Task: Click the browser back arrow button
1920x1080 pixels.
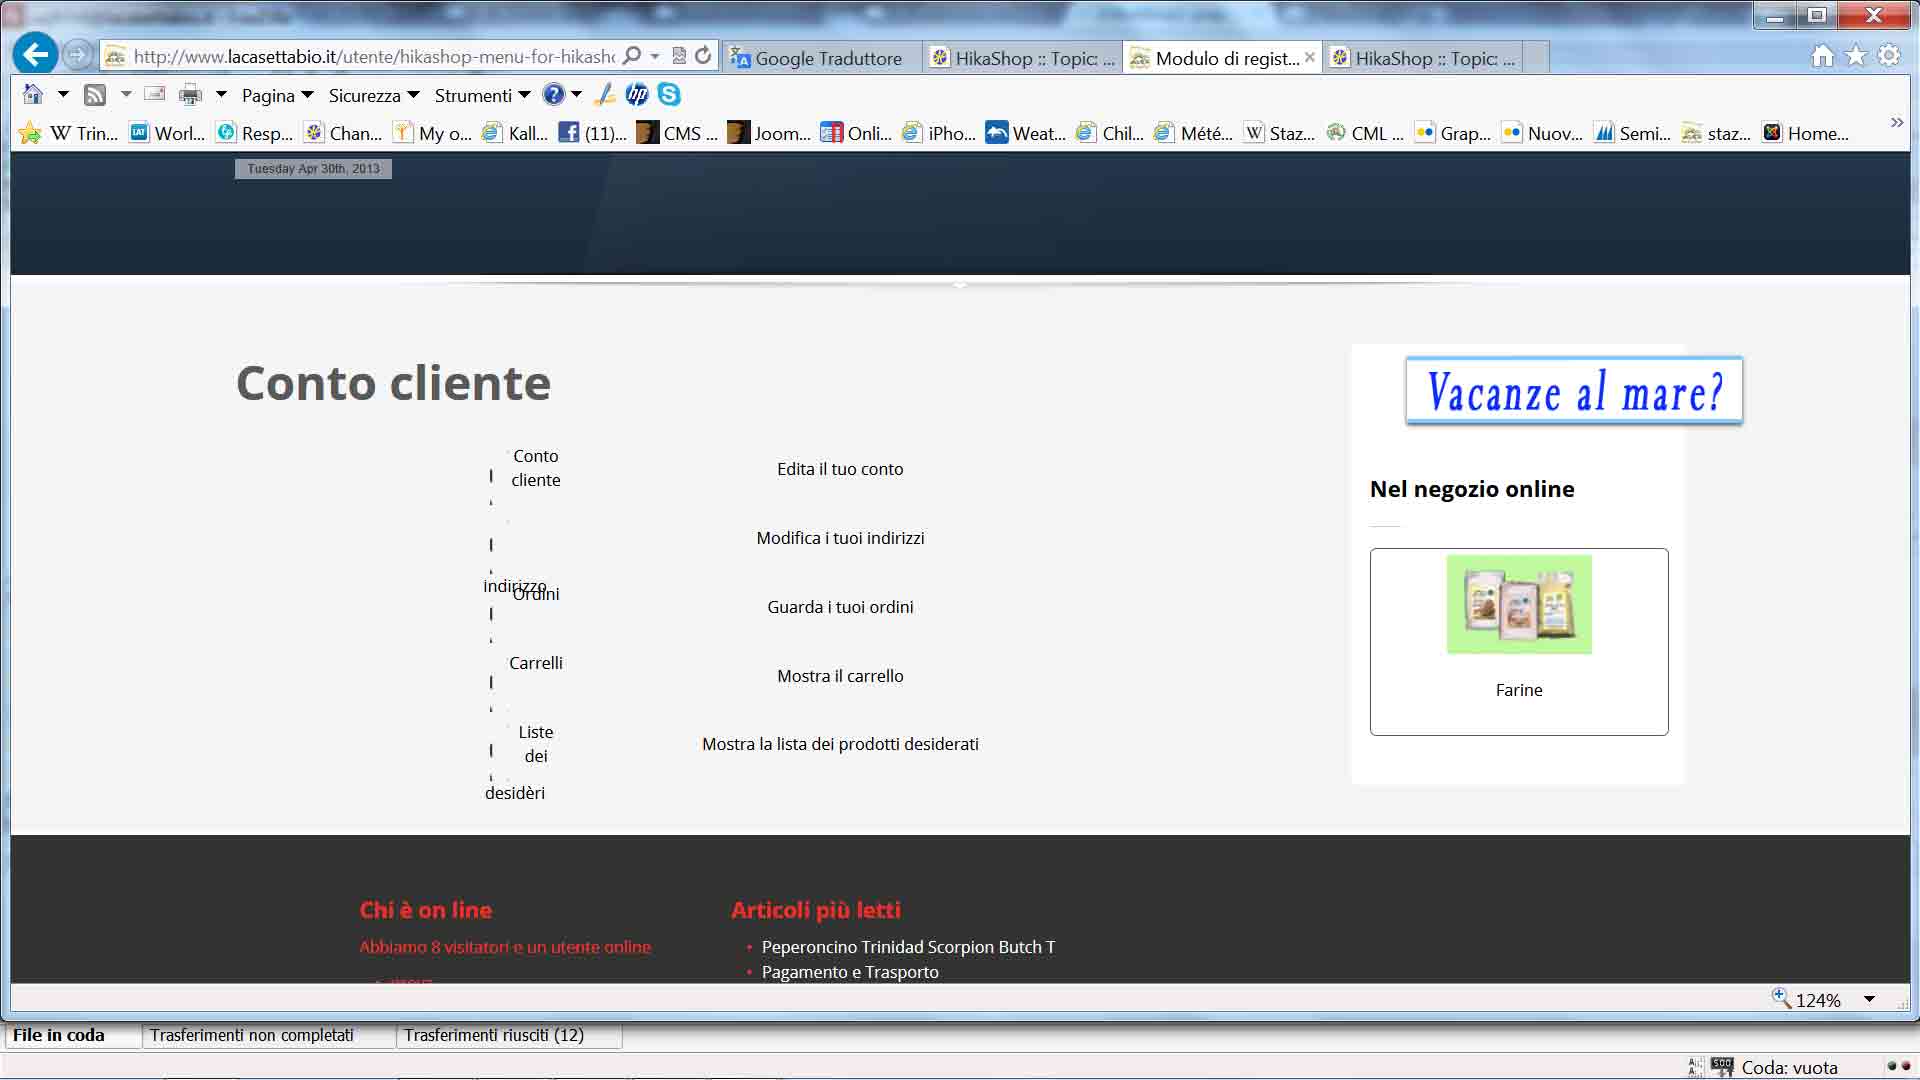Action: tap(35, 55)
